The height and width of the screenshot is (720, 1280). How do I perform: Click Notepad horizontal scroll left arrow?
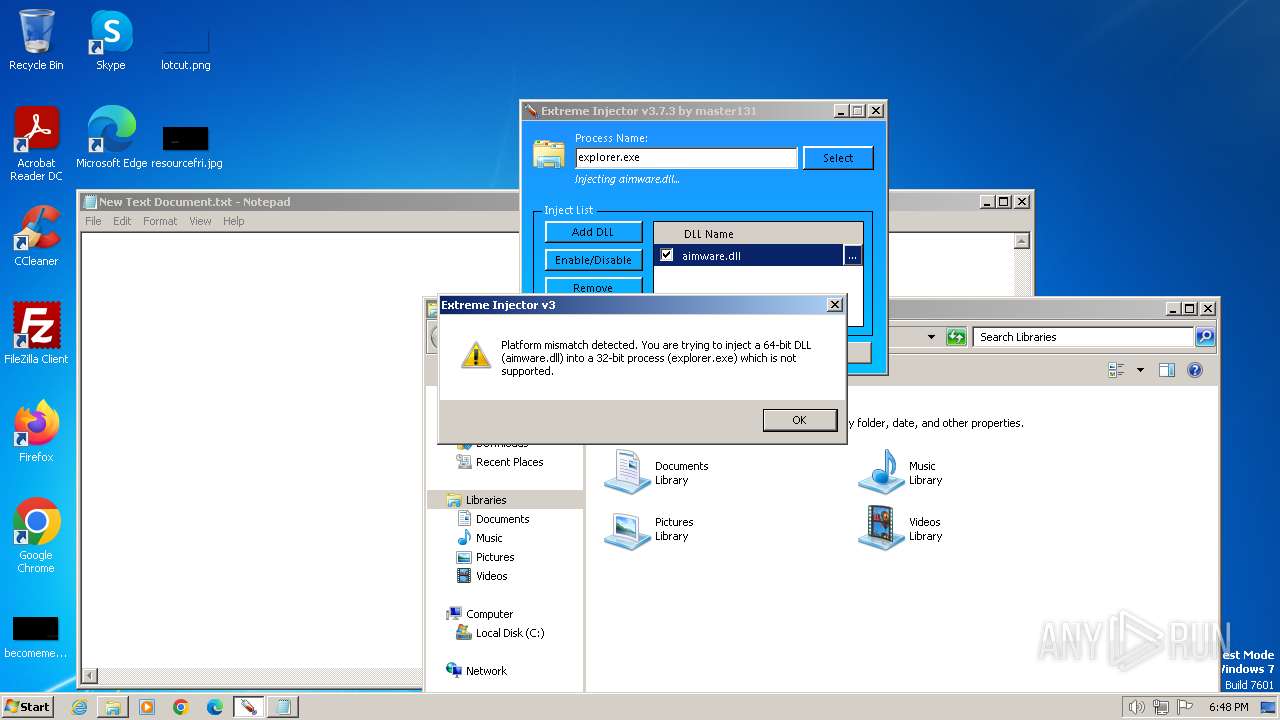pos(90,677)
